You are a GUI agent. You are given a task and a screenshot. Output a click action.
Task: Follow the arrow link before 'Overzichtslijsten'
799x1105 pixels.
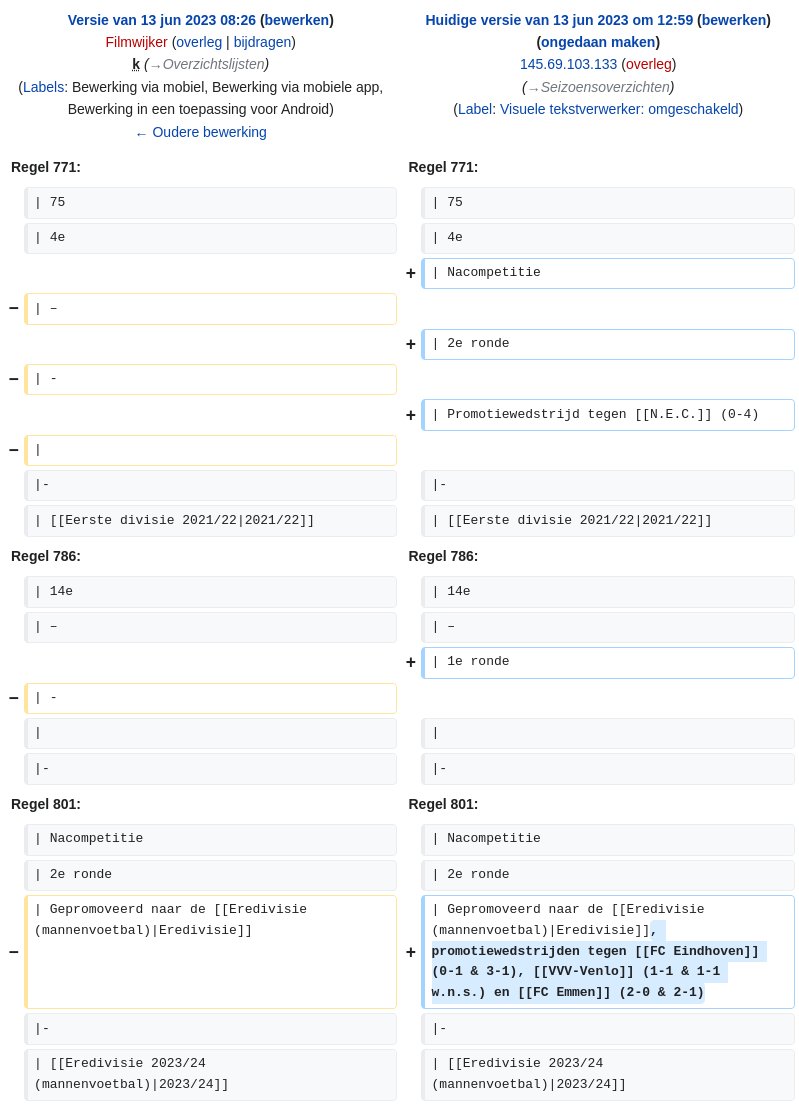(155, 65)
